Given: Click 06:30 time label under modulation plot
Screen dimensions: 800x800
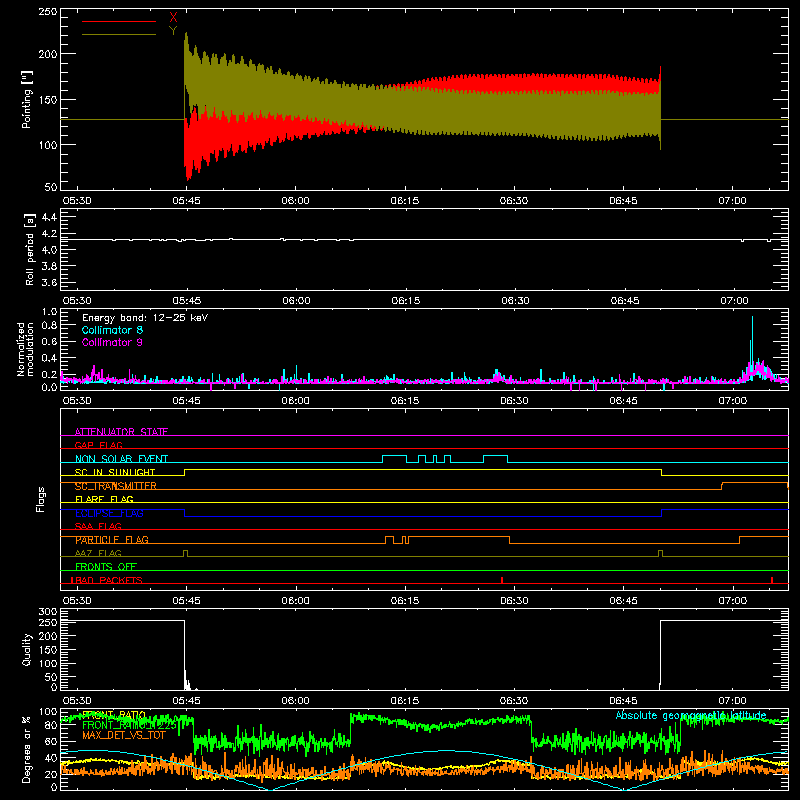Looking at the screenshot, I should 514,401.
